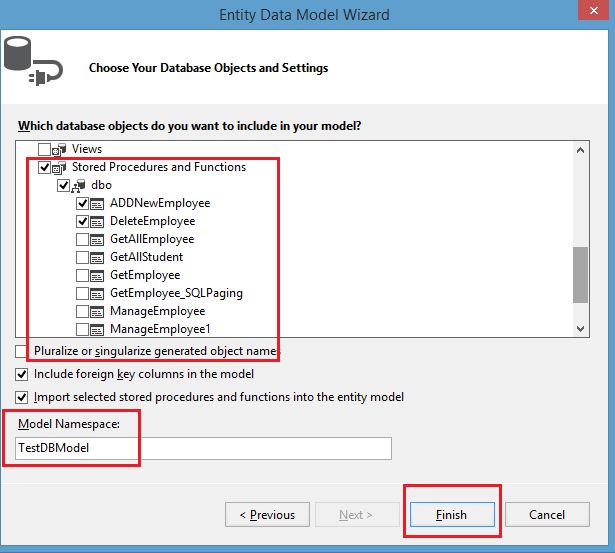Image resolution: width=615 pixels, height=553 pixels.
Task: Go back with the Previous button
Action: pyautogui.click(x=267, y=515)
